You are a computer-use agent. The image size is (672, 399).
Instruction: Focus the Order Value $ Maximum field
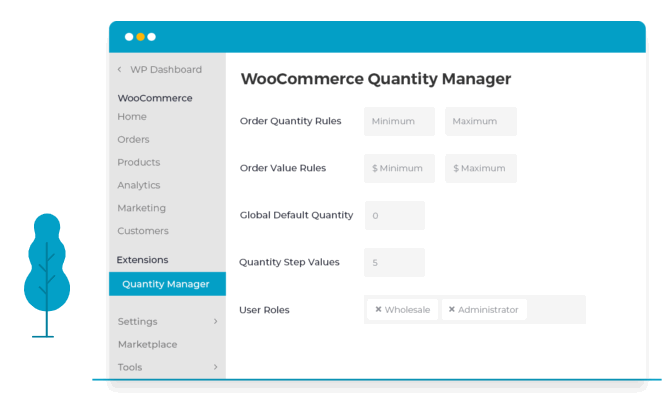[481, 168]
